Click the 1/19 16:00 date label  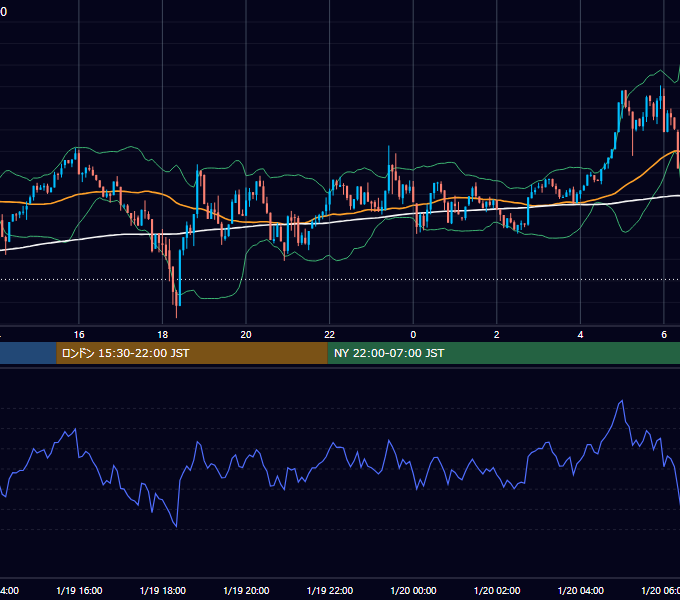pos(79,590)
